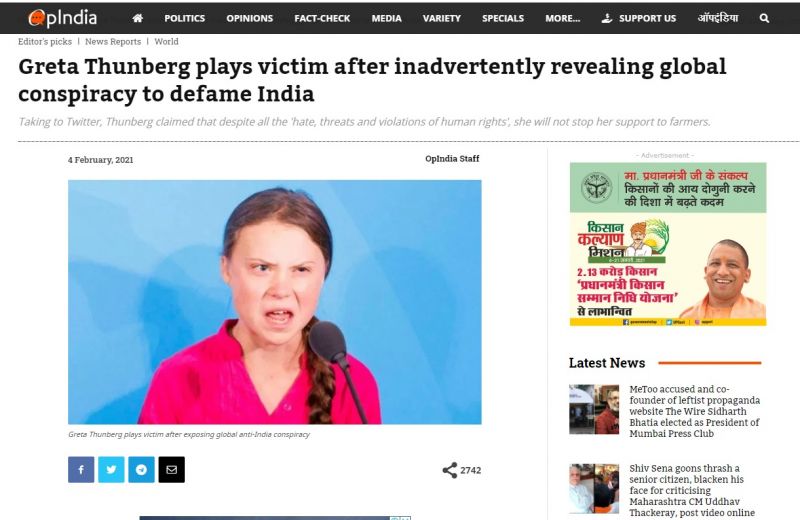This screenshot has width=800, height=520.
Task: Read MeToo accused Sidharth Bhatia article
Action: pyautogui.click(x=694, y=411)
